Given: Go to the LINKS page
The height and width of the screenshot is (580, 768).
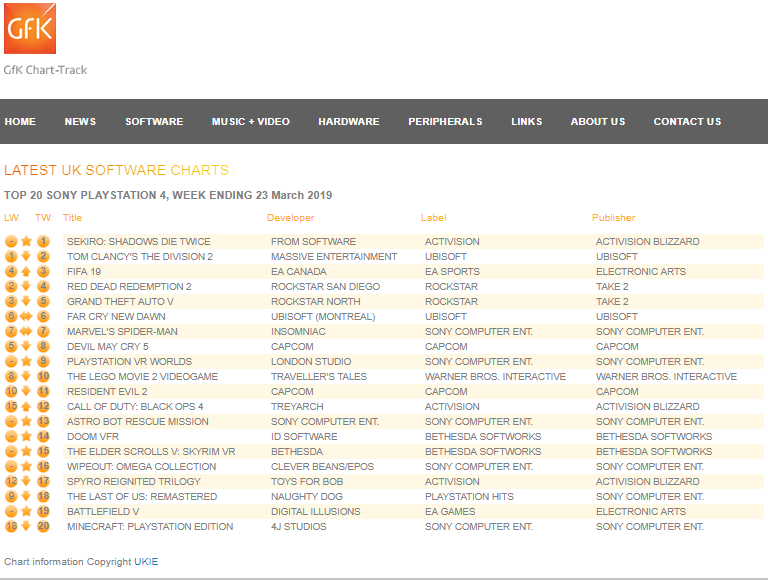Looking at the screenshot, I should click(x=527, y=121).
